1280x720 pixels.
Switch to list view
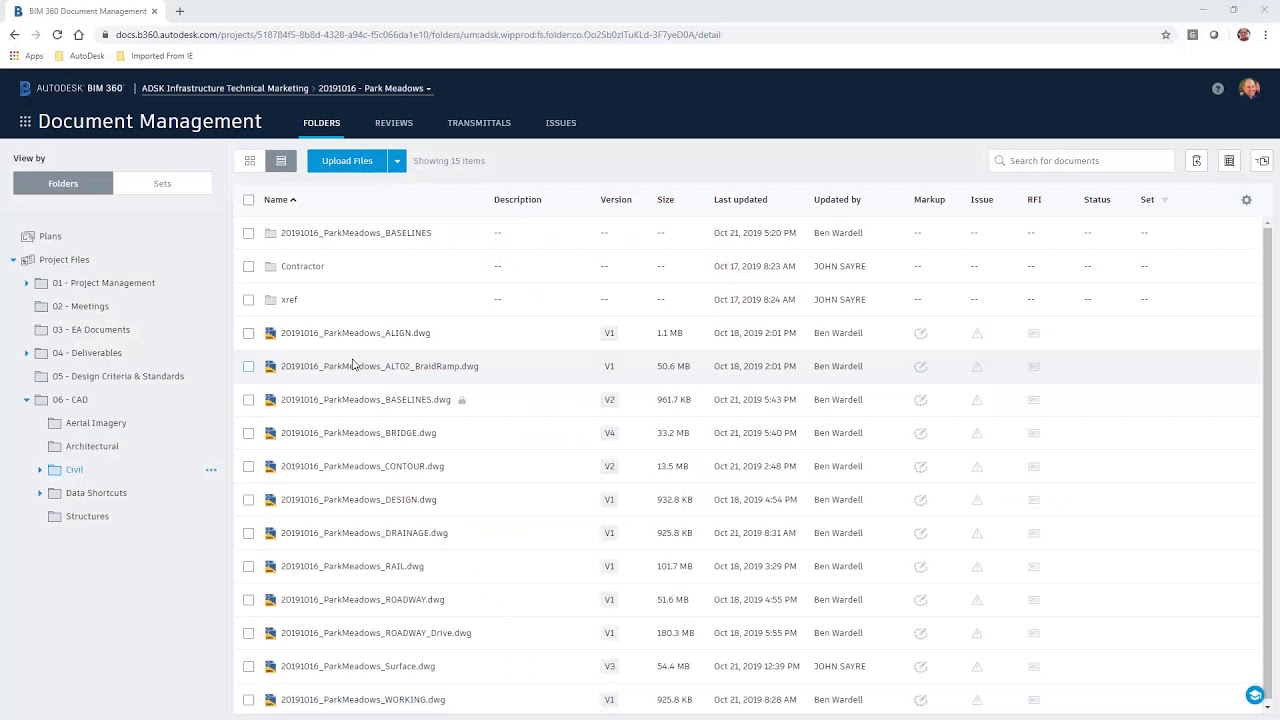coord(281,161)
